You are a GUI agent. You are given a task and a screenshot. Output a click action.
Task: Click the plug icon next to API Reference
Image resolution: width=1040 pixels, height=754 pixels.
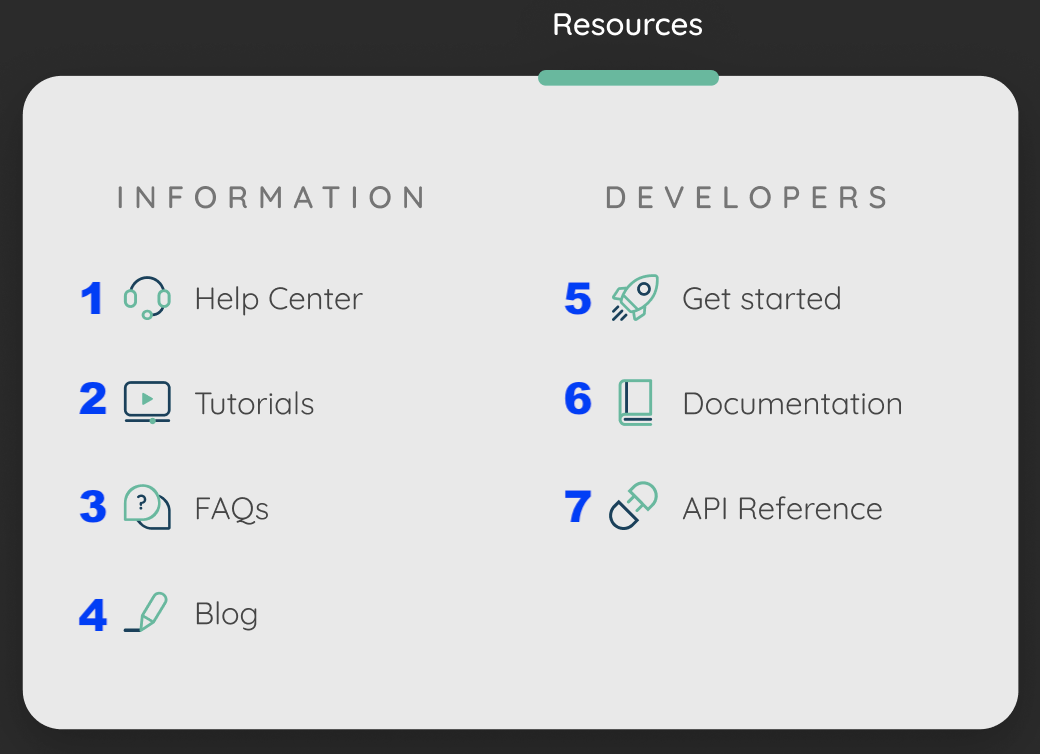coord(631,507)
